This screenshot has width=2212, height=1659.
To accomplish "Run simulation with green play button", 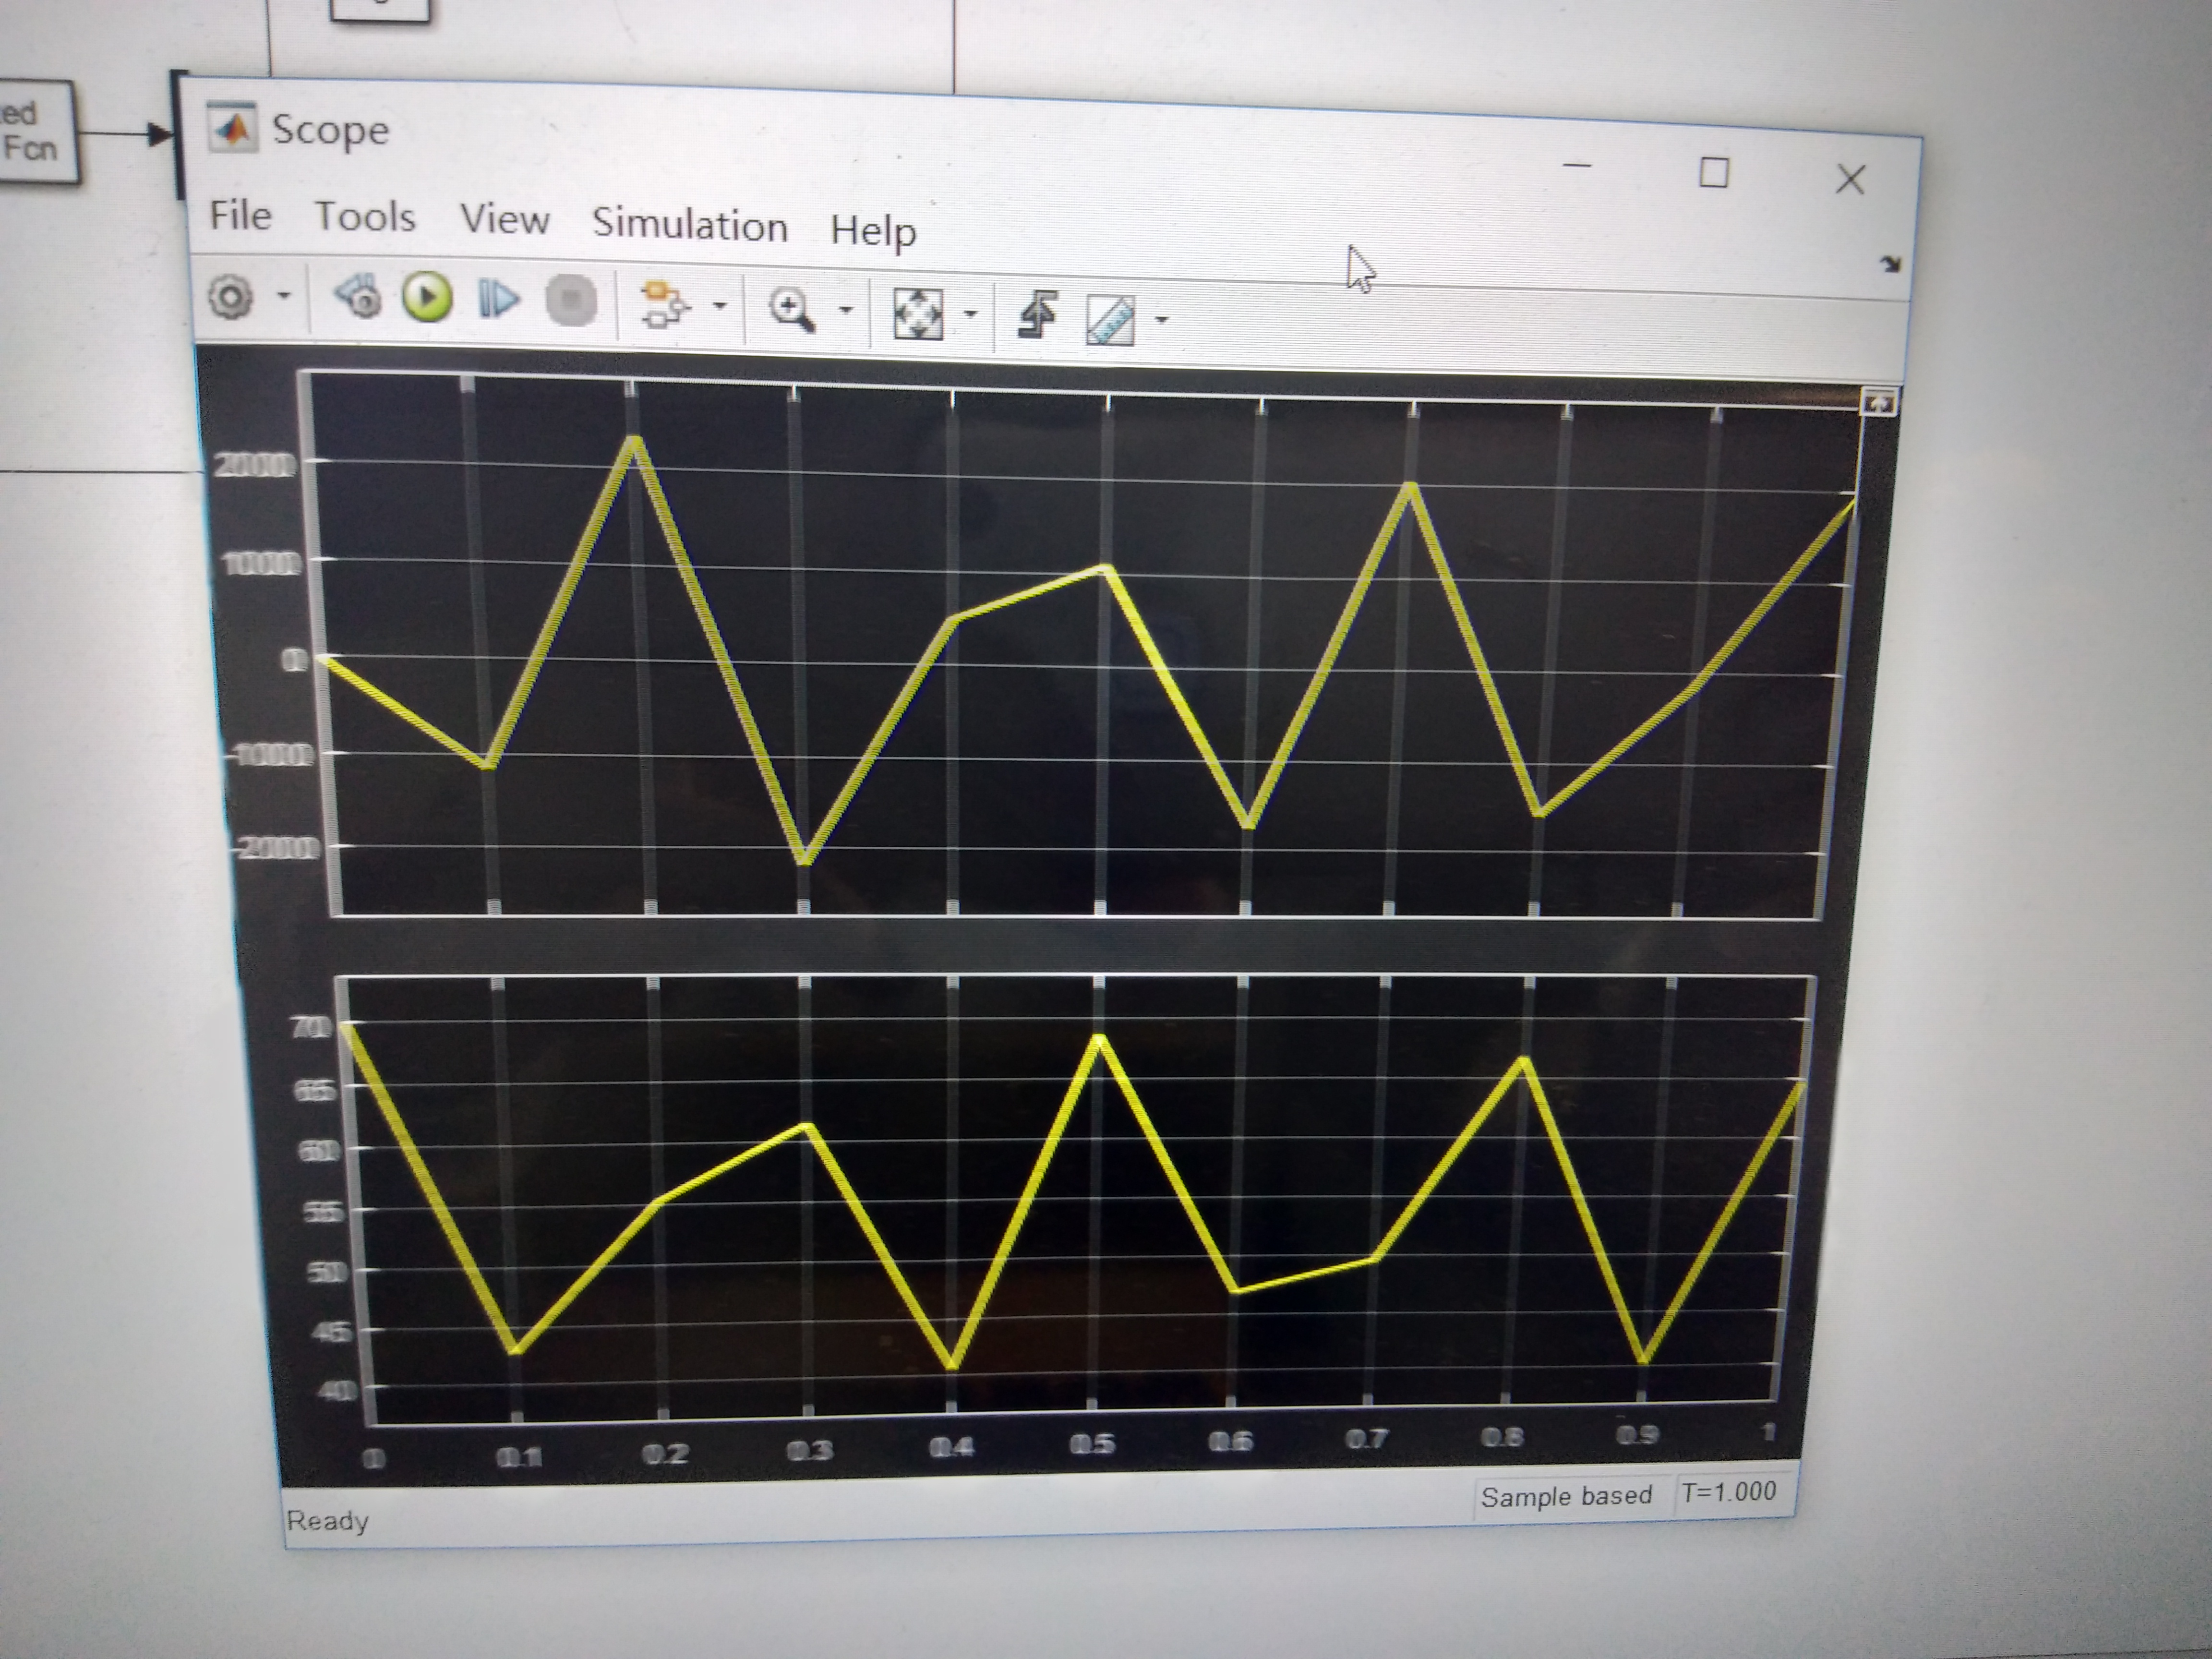I will pos(427,297).
